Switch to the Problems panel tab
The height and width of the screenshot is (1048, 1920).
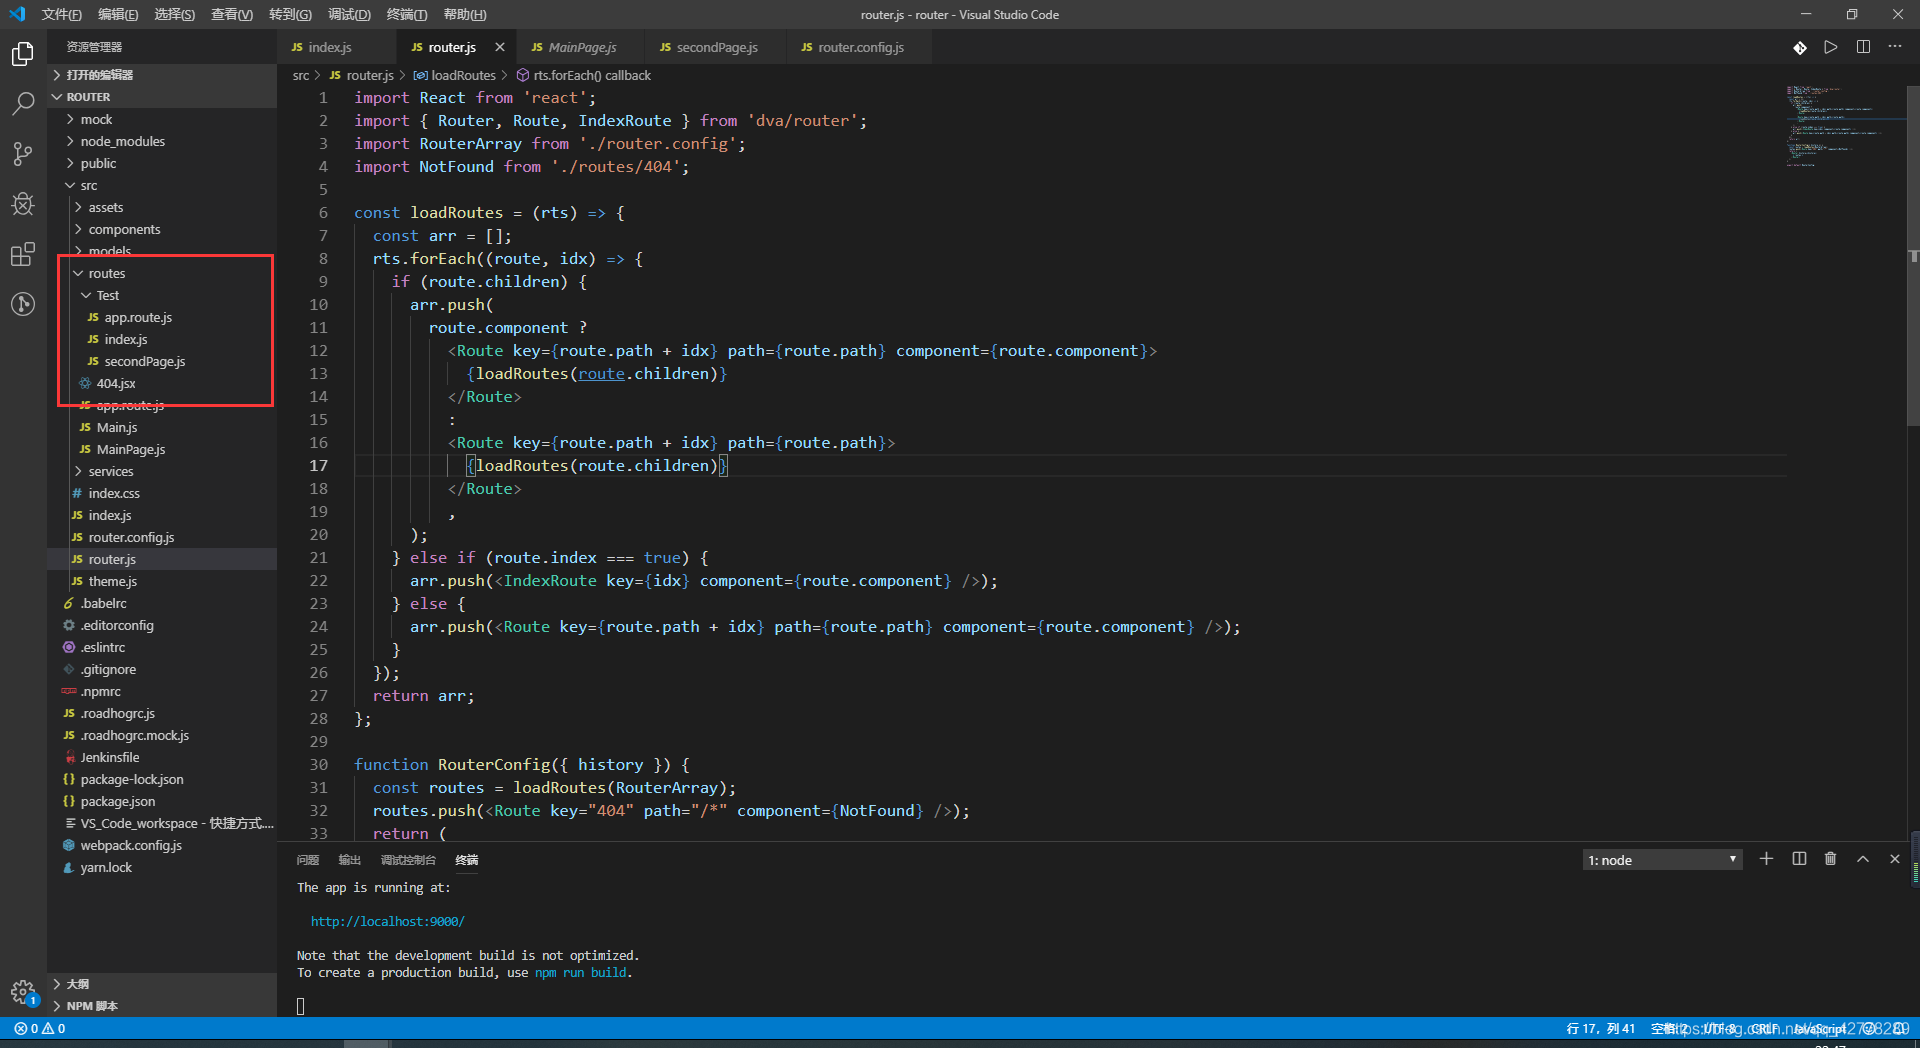(x=308, y=860)
